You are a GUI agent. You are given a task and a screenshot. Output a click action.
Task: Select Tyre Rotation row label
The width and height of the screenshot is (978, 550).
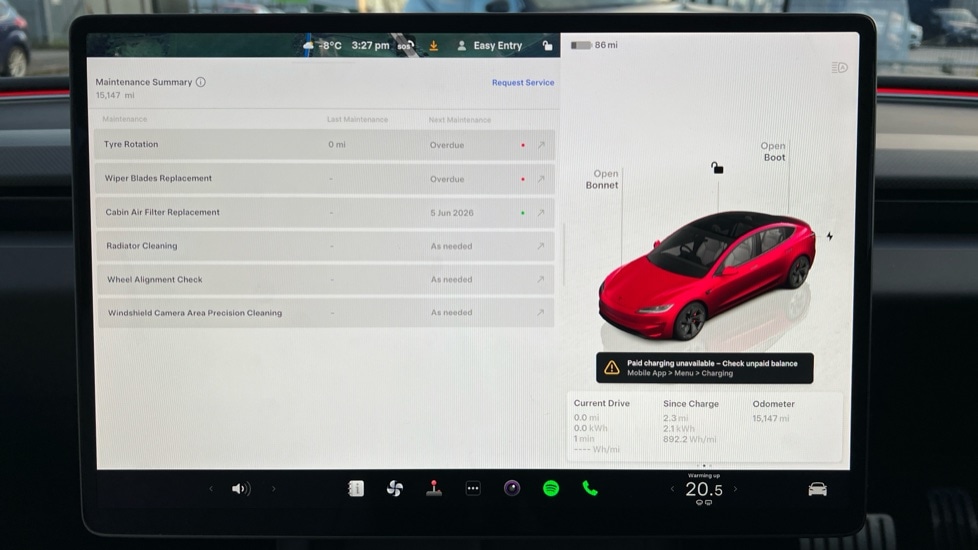pos(131,144)
